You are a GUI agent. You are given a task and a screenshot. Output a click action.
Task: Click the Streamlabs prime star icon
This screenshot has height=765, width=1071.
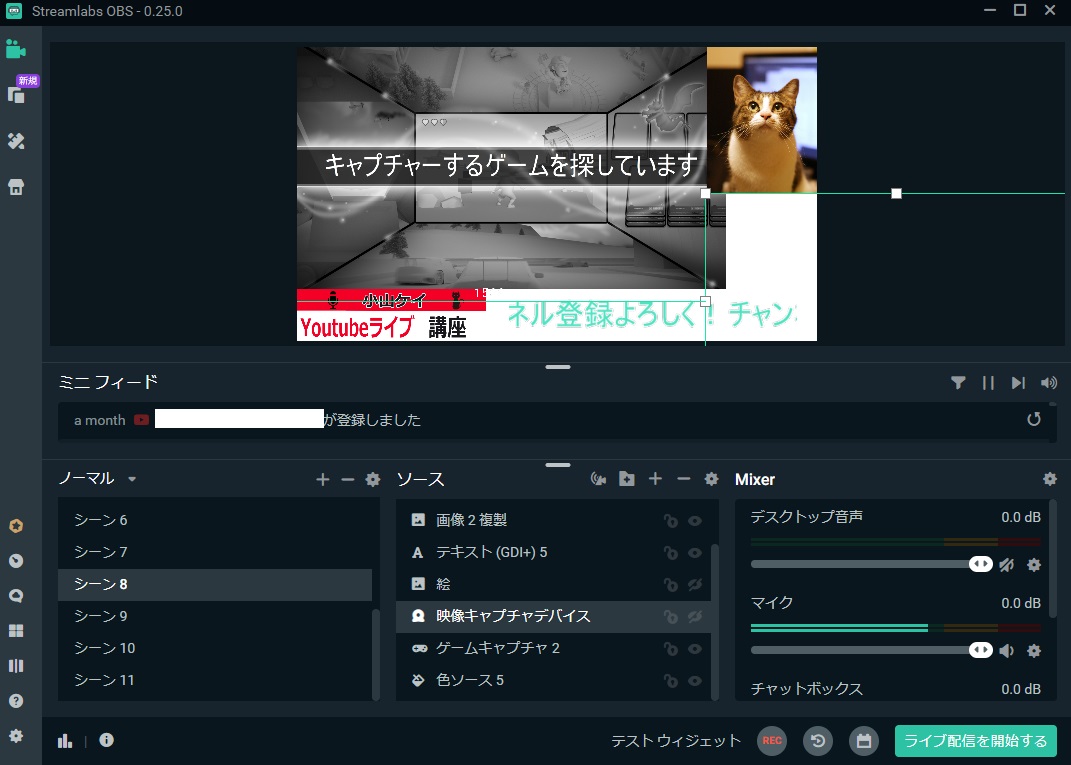point(18,525)
